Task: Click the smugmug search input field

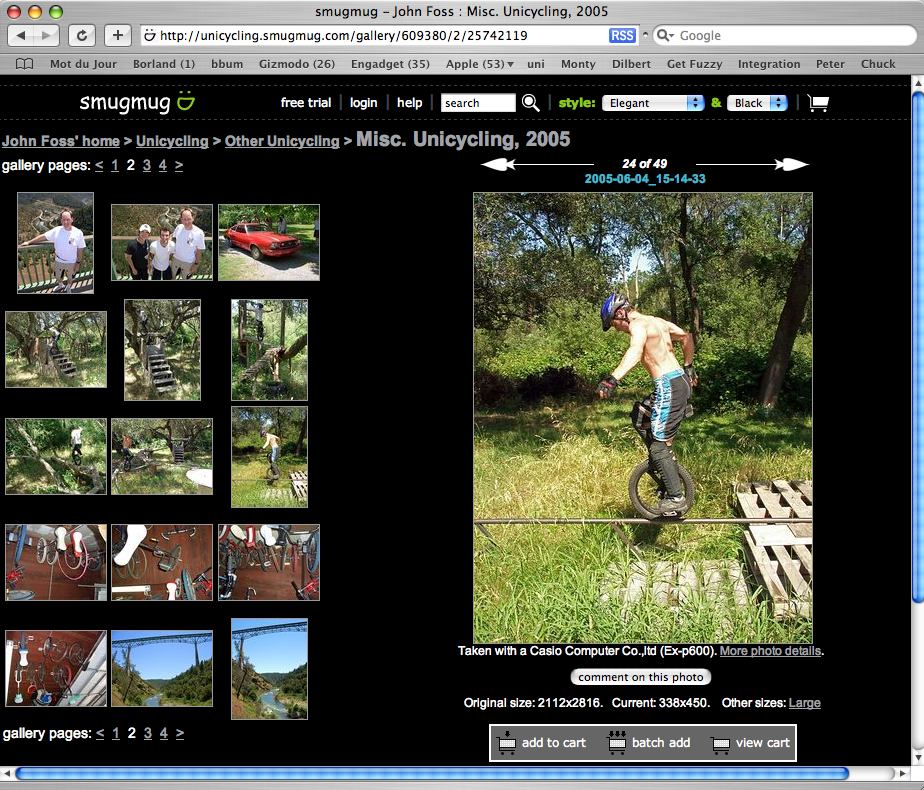Action: [x=478, y=103]
